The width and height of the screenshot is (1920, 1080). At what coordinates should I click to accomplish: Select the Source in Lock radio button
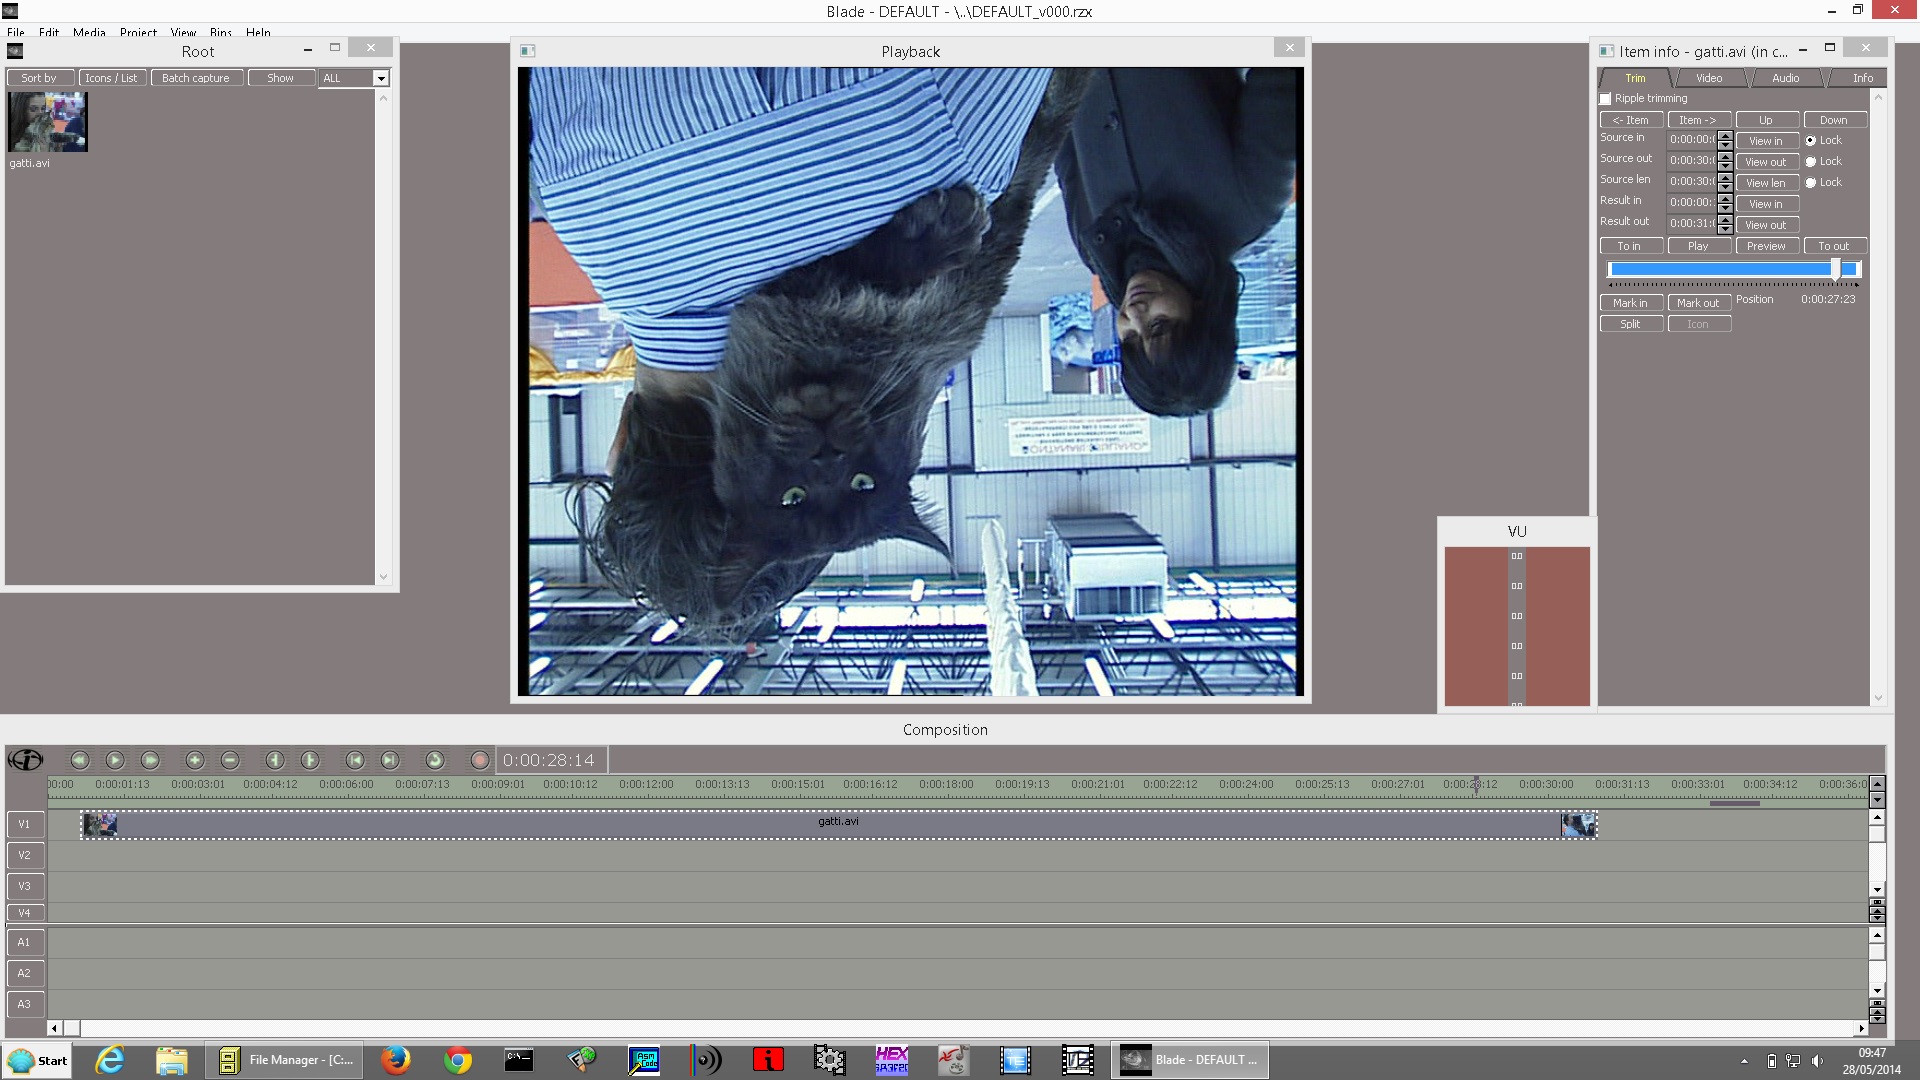click(1811, 141)
